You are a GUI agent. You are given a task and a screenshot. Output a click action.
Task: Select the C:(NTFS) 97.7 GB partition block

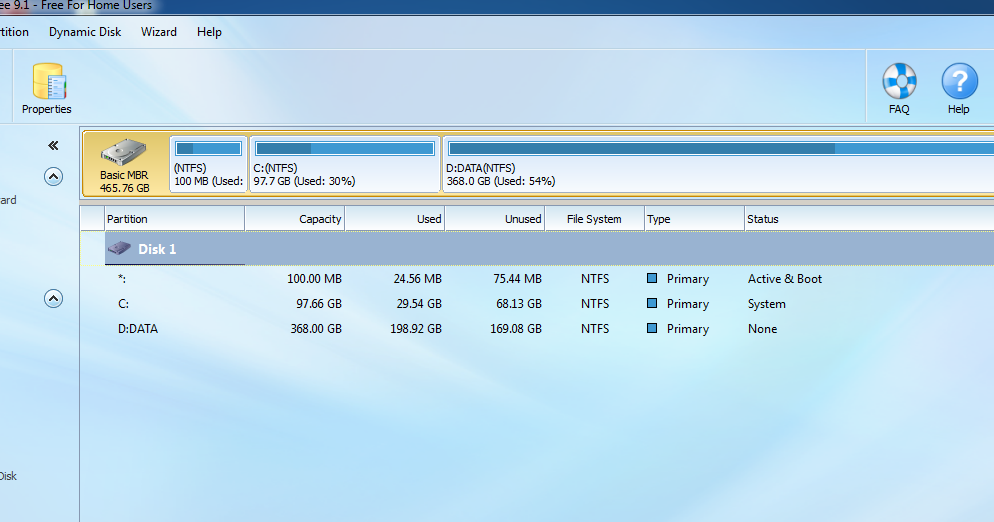coord(345,164)
